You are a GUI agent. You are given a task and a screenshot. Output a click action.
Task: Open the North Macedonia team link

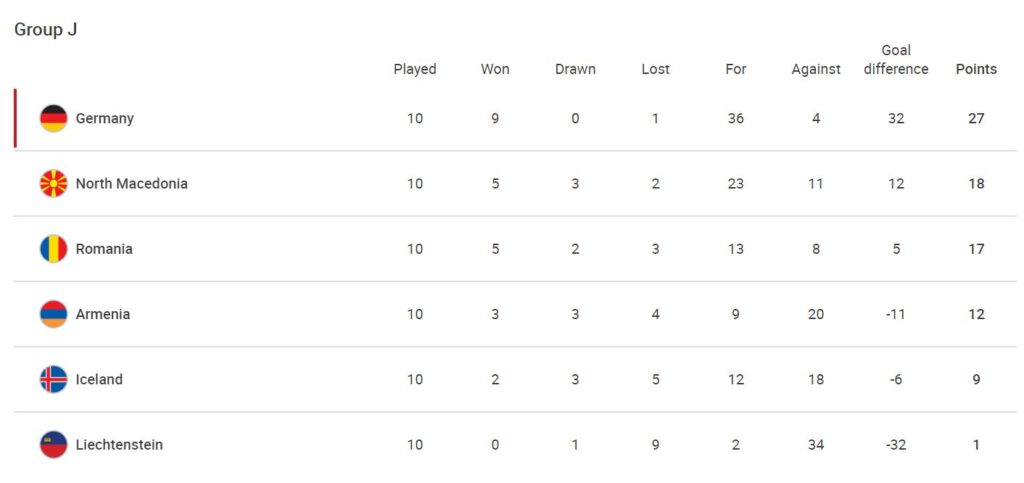pos(131,183)
